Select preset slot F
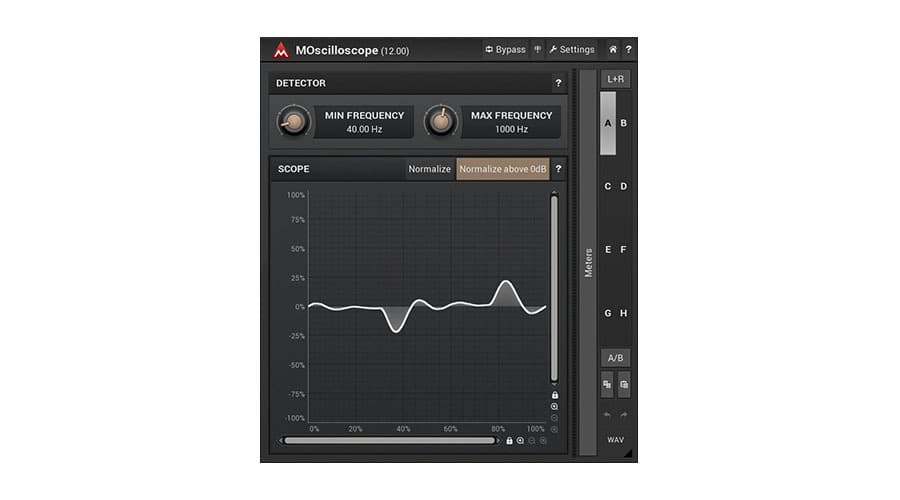This screenshot has height=500, width=900. coord(623,250)
